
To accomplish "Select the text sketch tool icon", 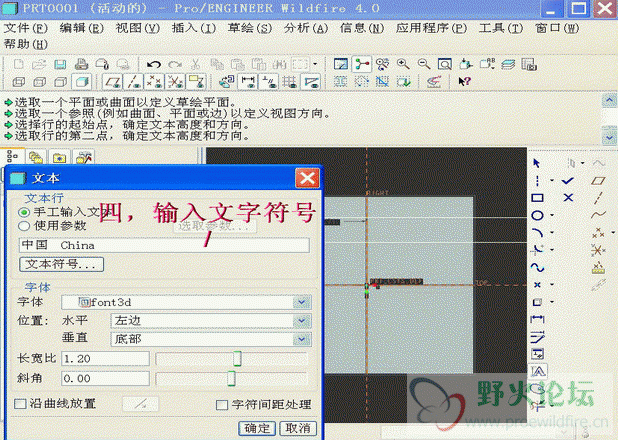I will (x=538, y=371).
